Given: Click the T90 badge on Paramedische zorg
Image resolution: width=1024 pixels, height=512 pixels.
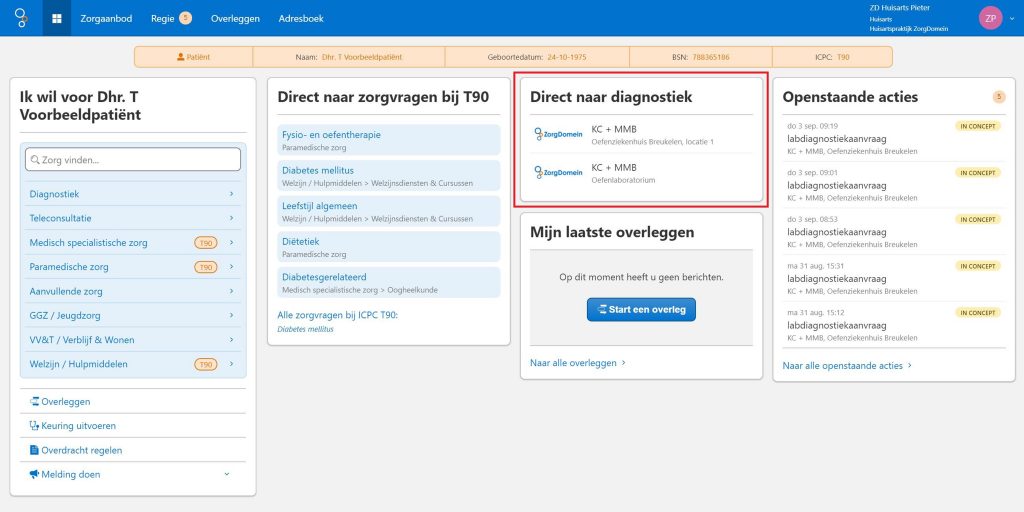Looking at the screenshot, I should coord(205,267).
